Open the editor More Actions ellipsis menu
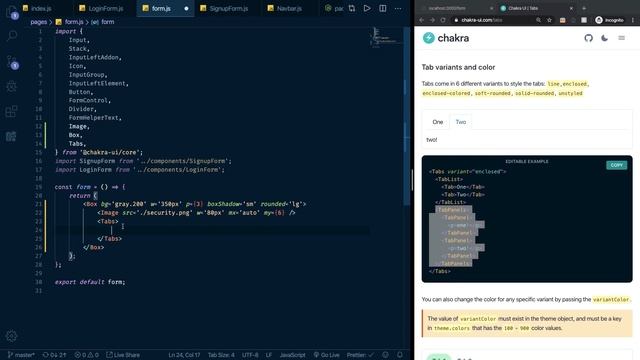 point(398,8)
